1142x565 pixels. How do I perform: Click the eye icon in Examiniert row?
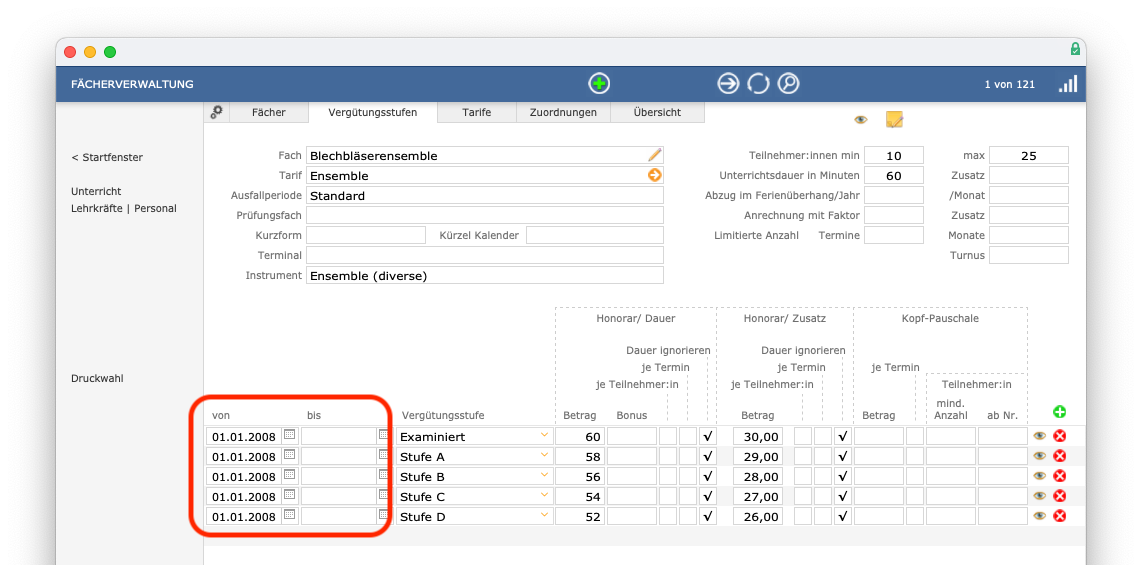(x=1039, y=436)
